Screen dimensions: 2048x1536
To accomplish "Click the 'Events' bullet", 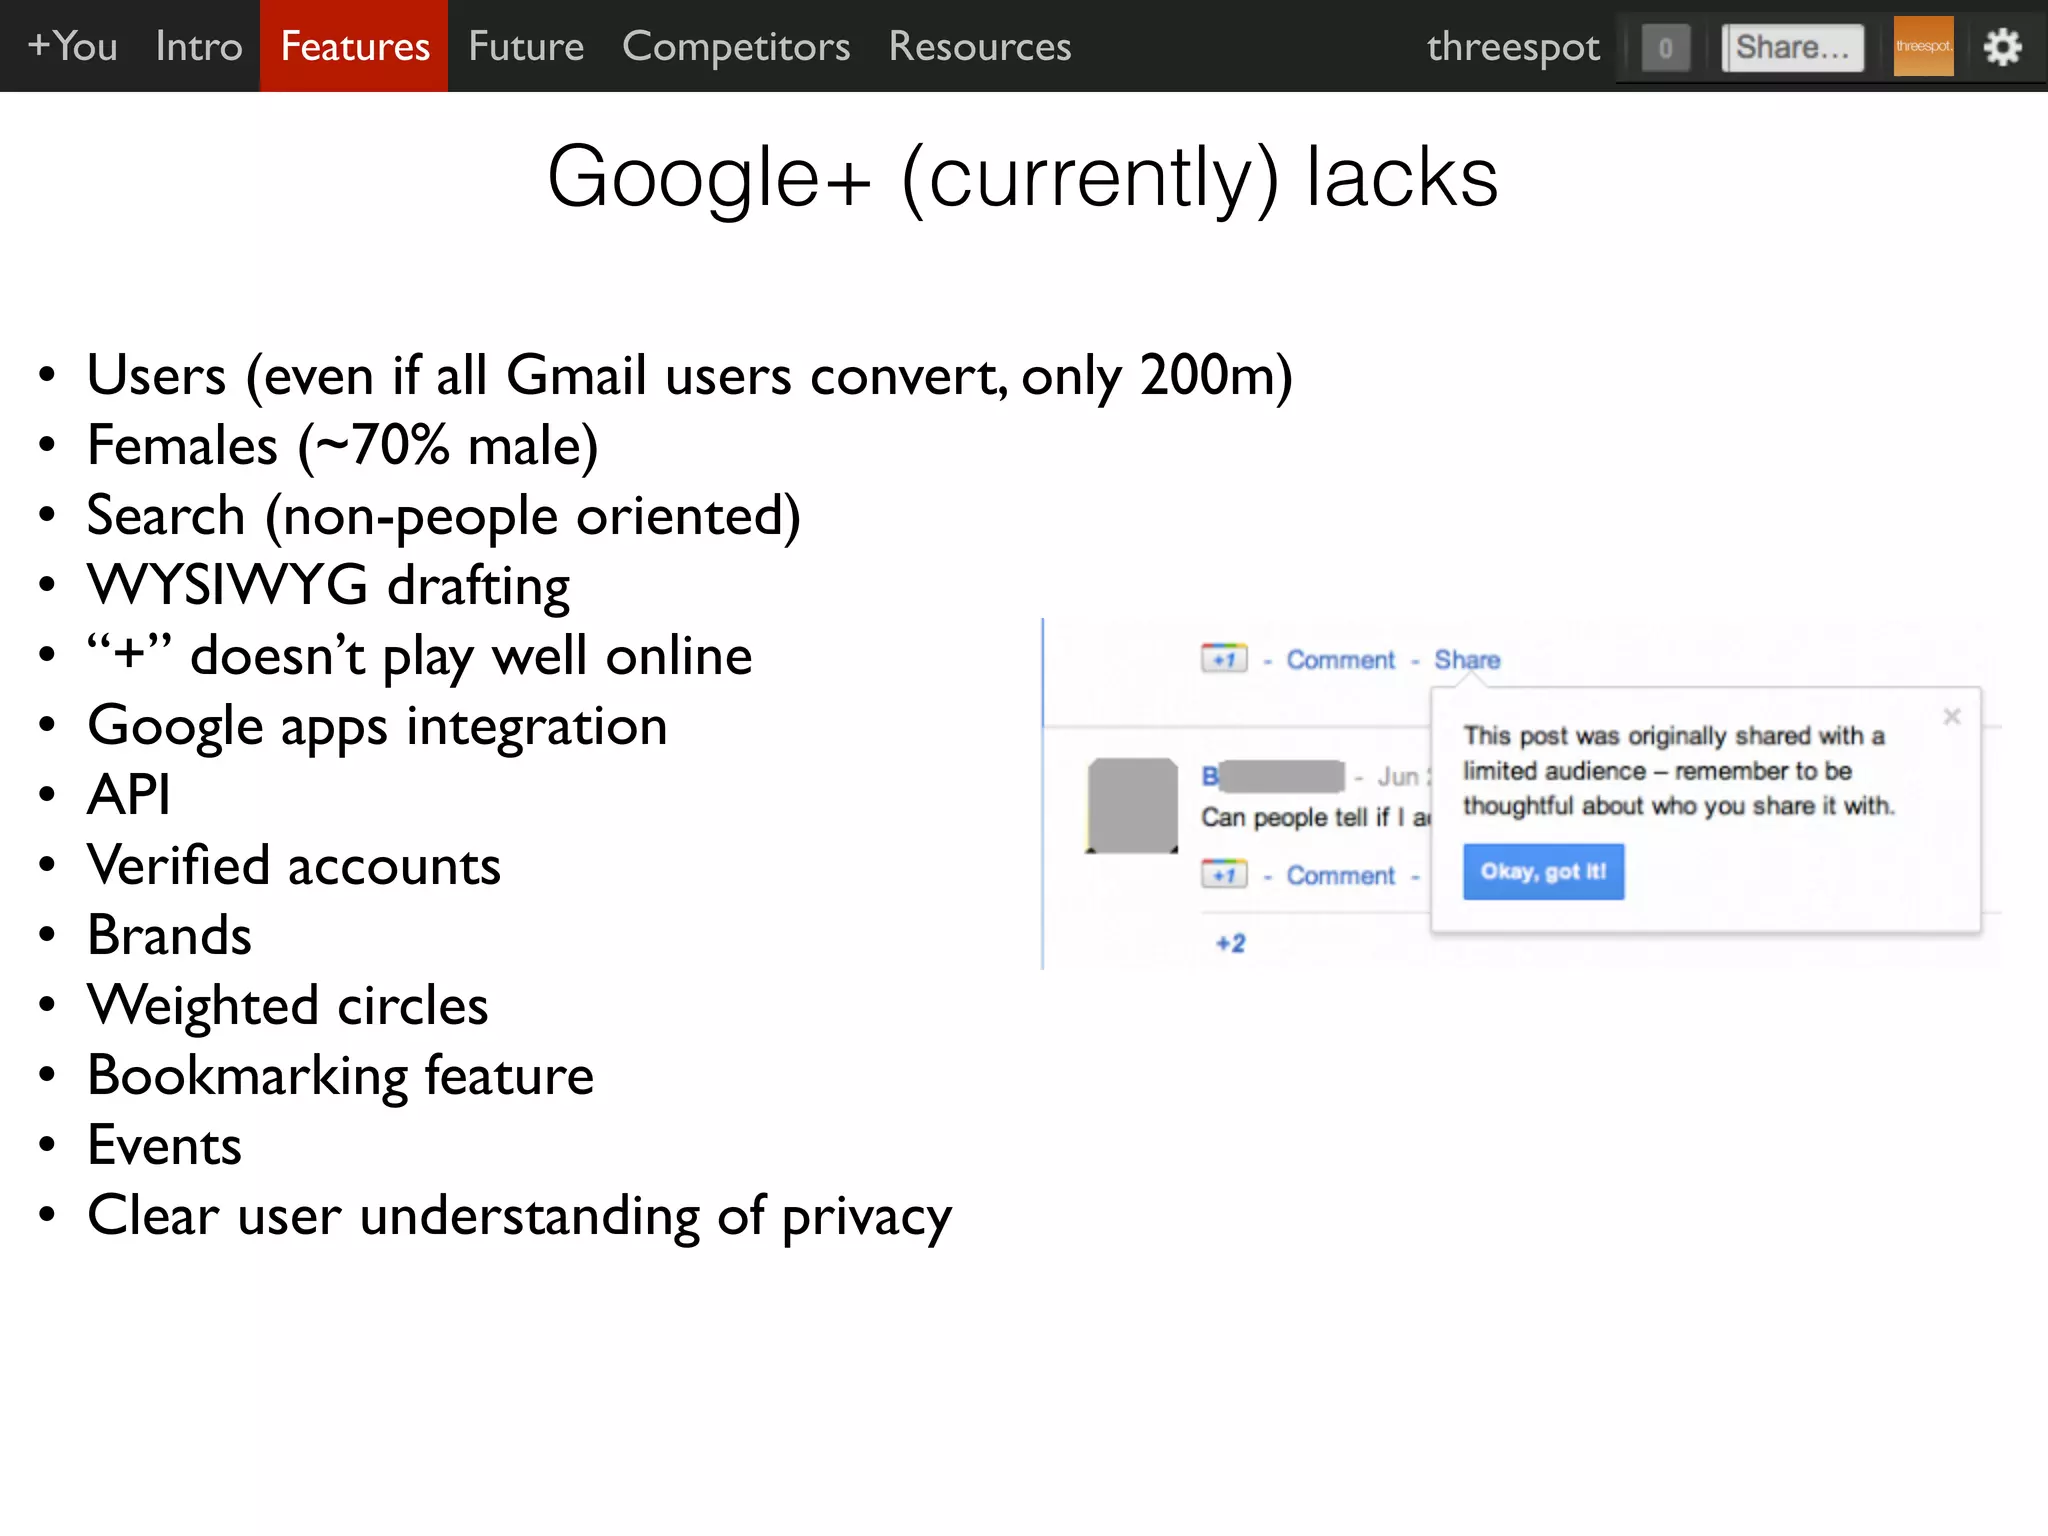I will pyautogui.click(x=164, y=1145).
